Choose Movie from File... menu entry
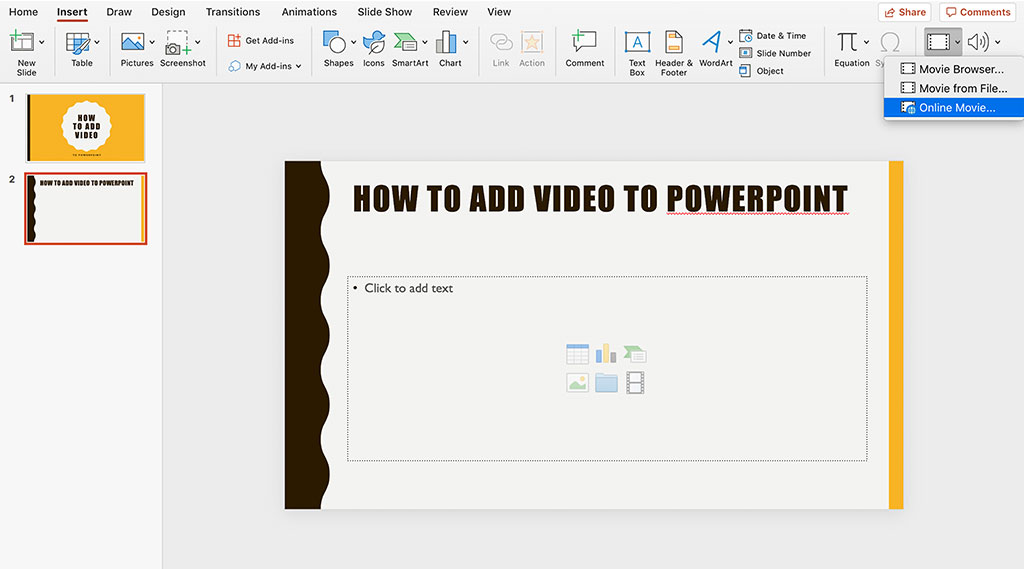The image size is (1024, 569). (953, 88)
